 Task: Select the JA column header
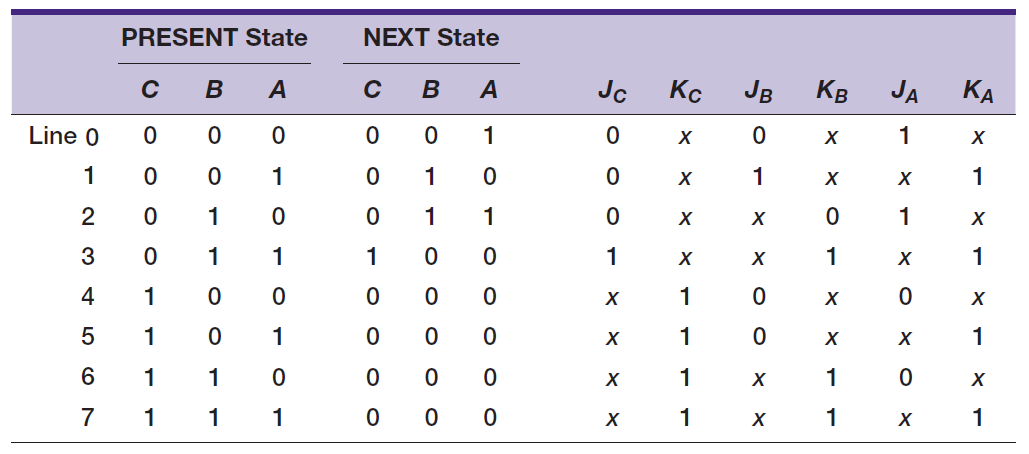point(904,94)
